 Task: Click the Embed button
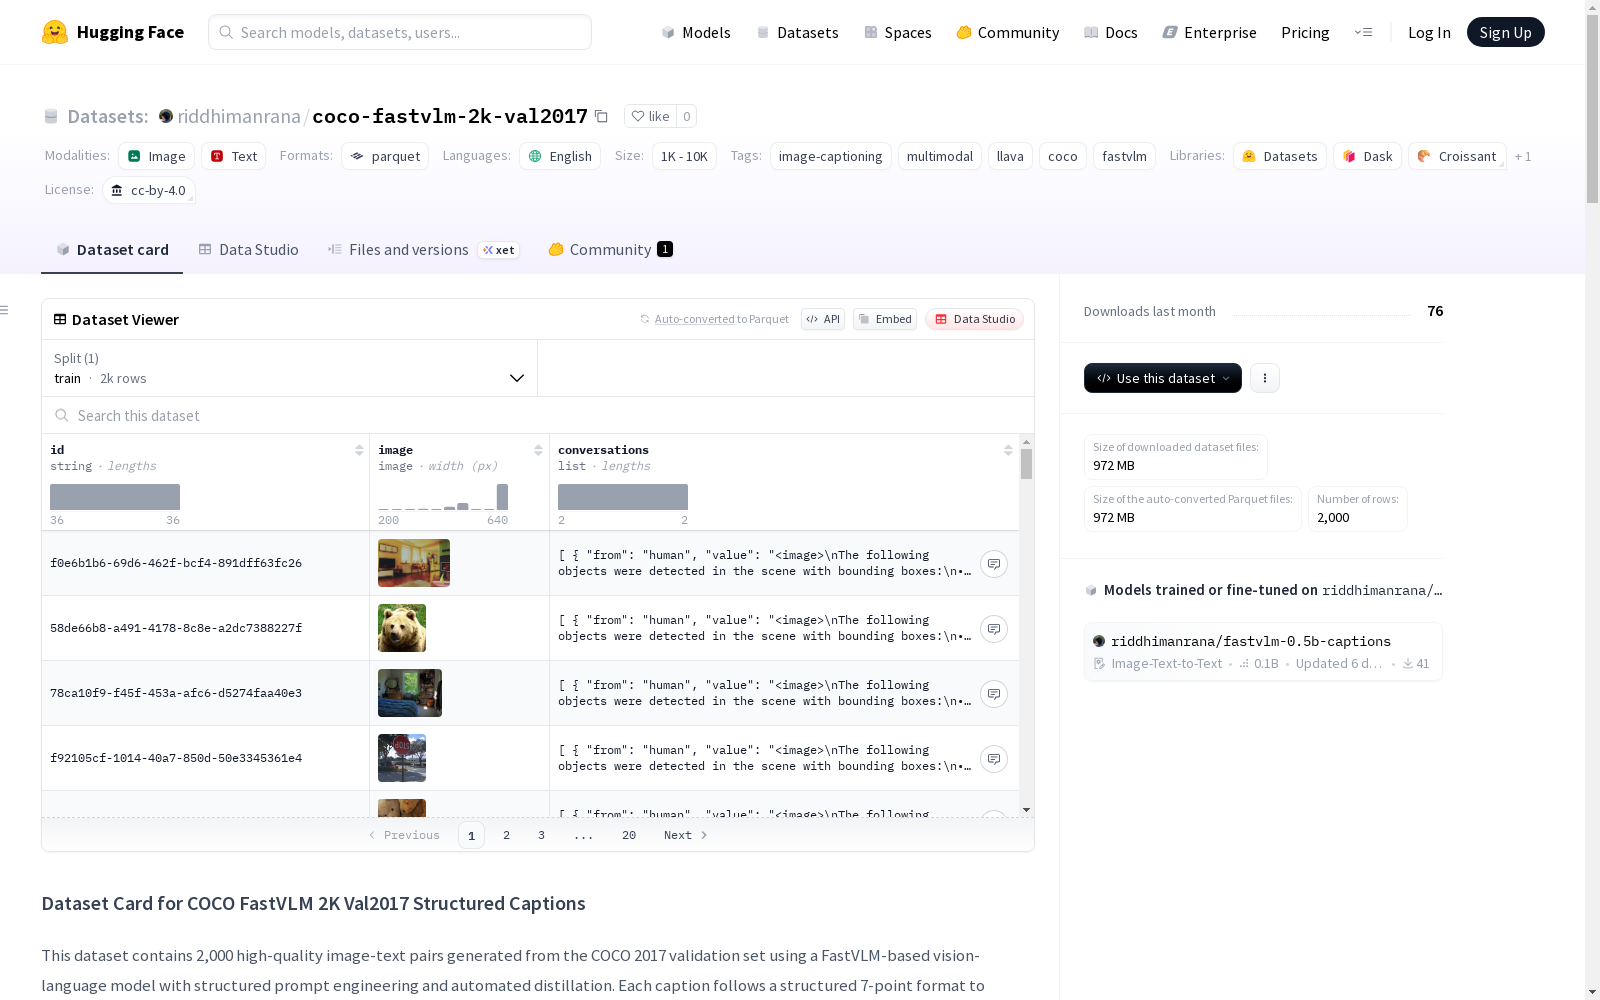(885, 319)
